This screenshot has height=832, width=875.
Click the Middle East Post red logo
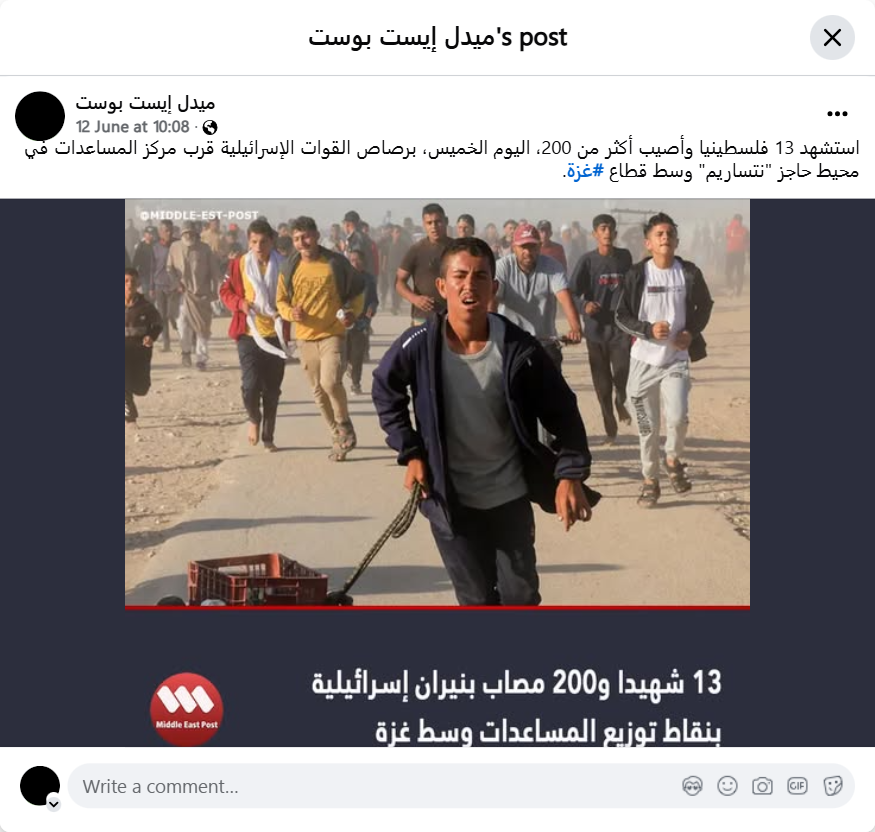coord(186,709)
